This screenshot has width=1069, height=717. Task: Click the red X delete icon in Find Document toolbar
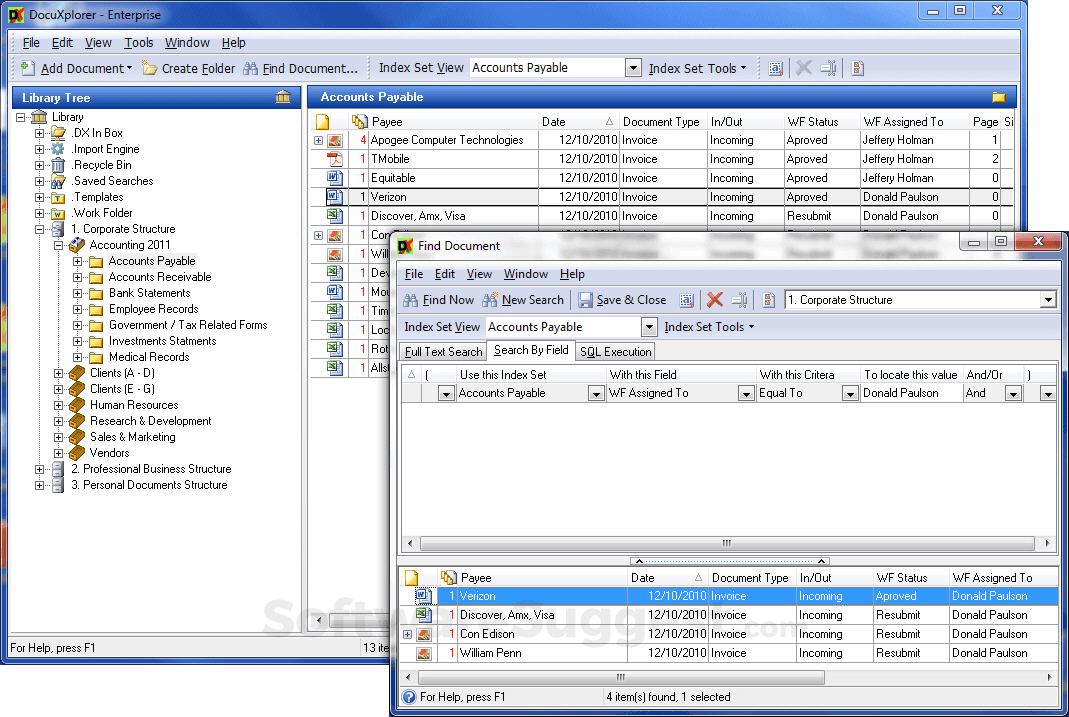[x=714, y=300]
